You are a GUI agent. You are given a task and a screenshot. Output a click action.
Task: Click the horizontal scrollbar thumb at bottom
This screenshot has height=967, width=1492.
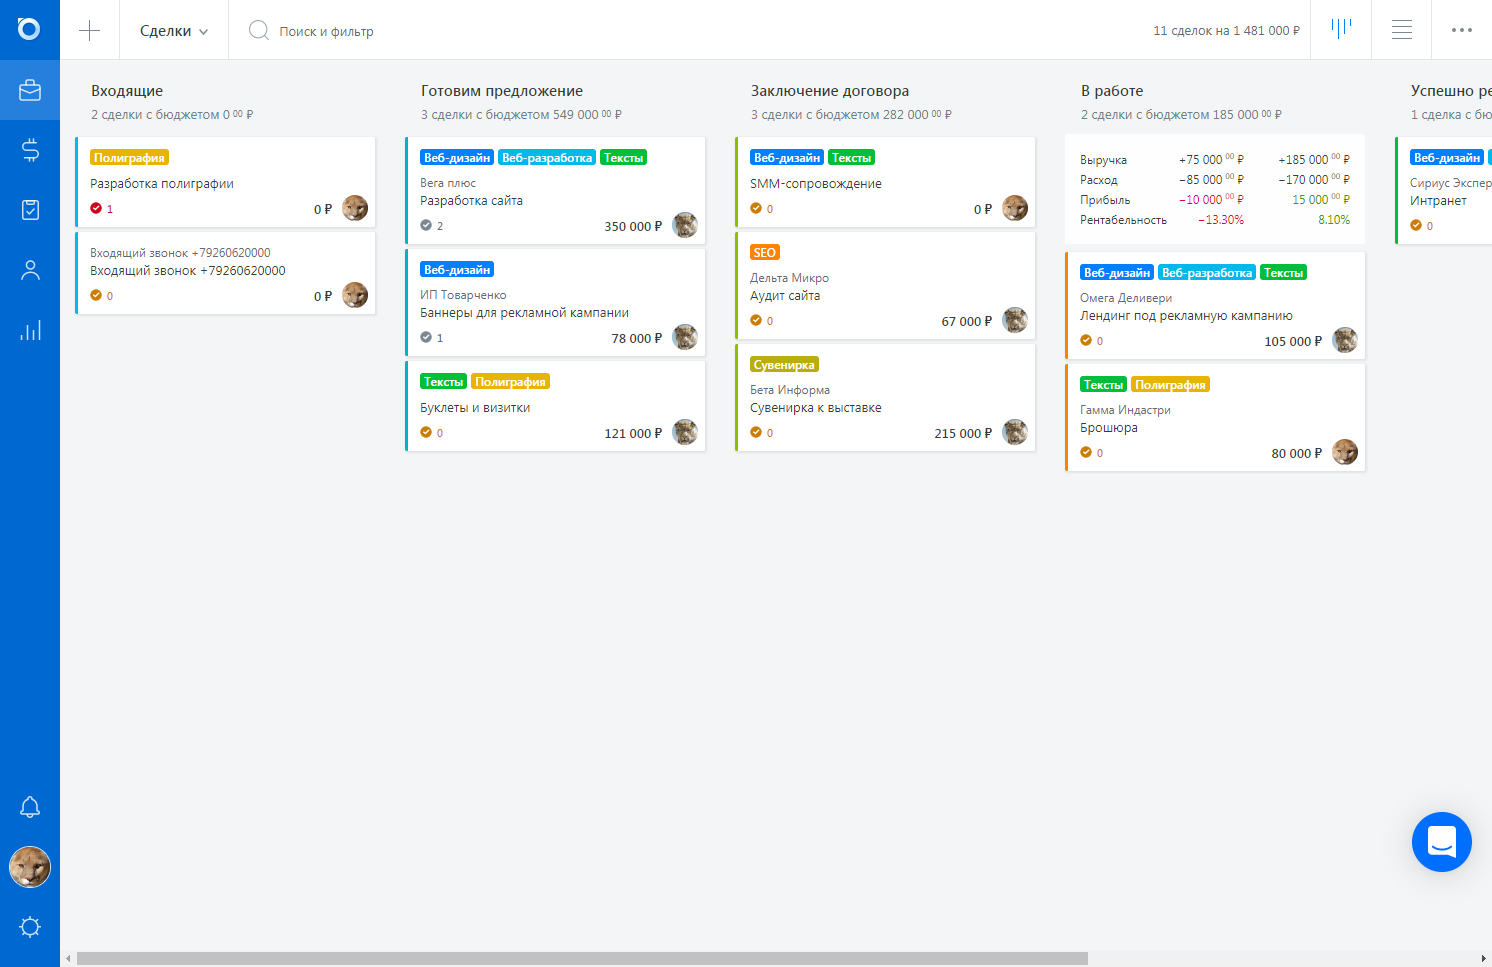click(582, 958)
